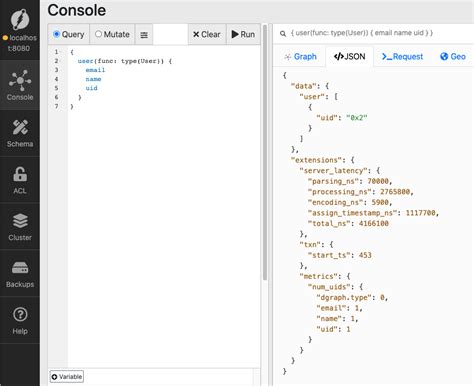Open the query options settings icon
The image size is (474, 386).
144,35
